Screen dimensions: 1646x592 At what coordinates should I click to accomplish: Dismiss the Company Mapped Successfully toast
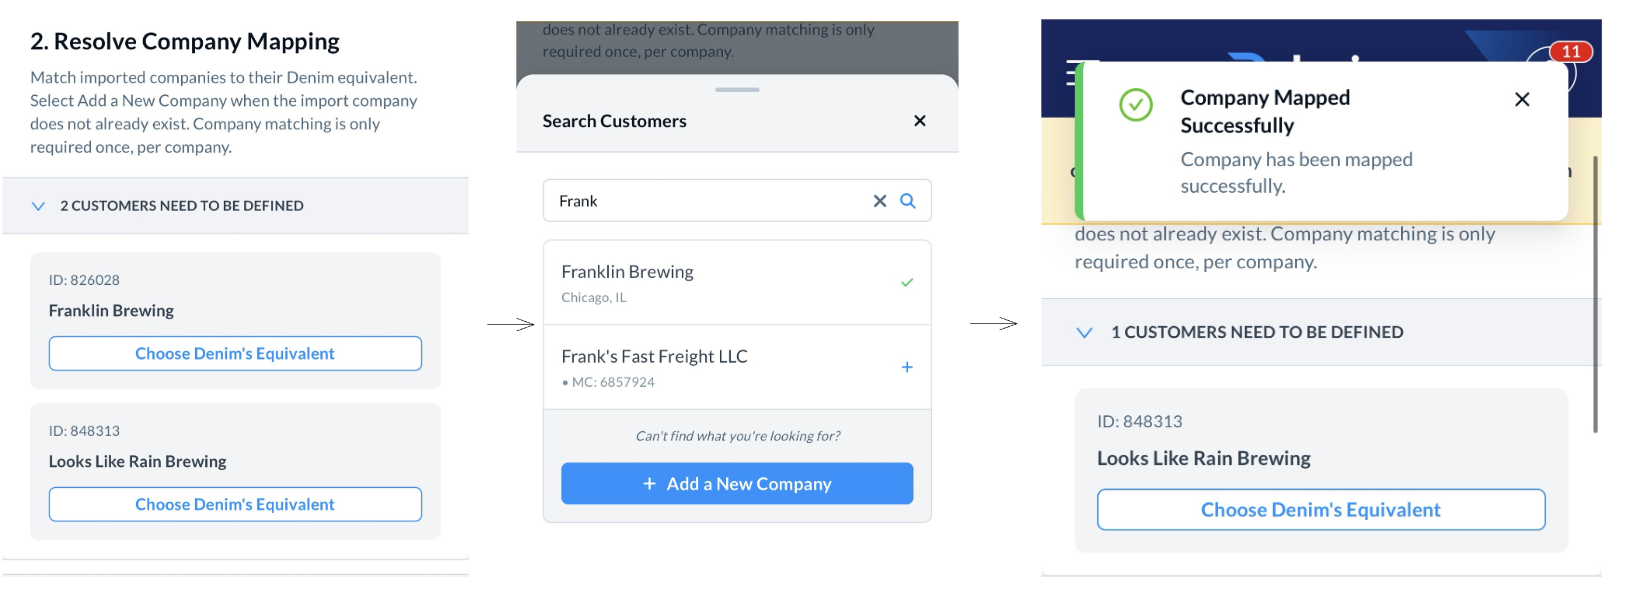1522,99
